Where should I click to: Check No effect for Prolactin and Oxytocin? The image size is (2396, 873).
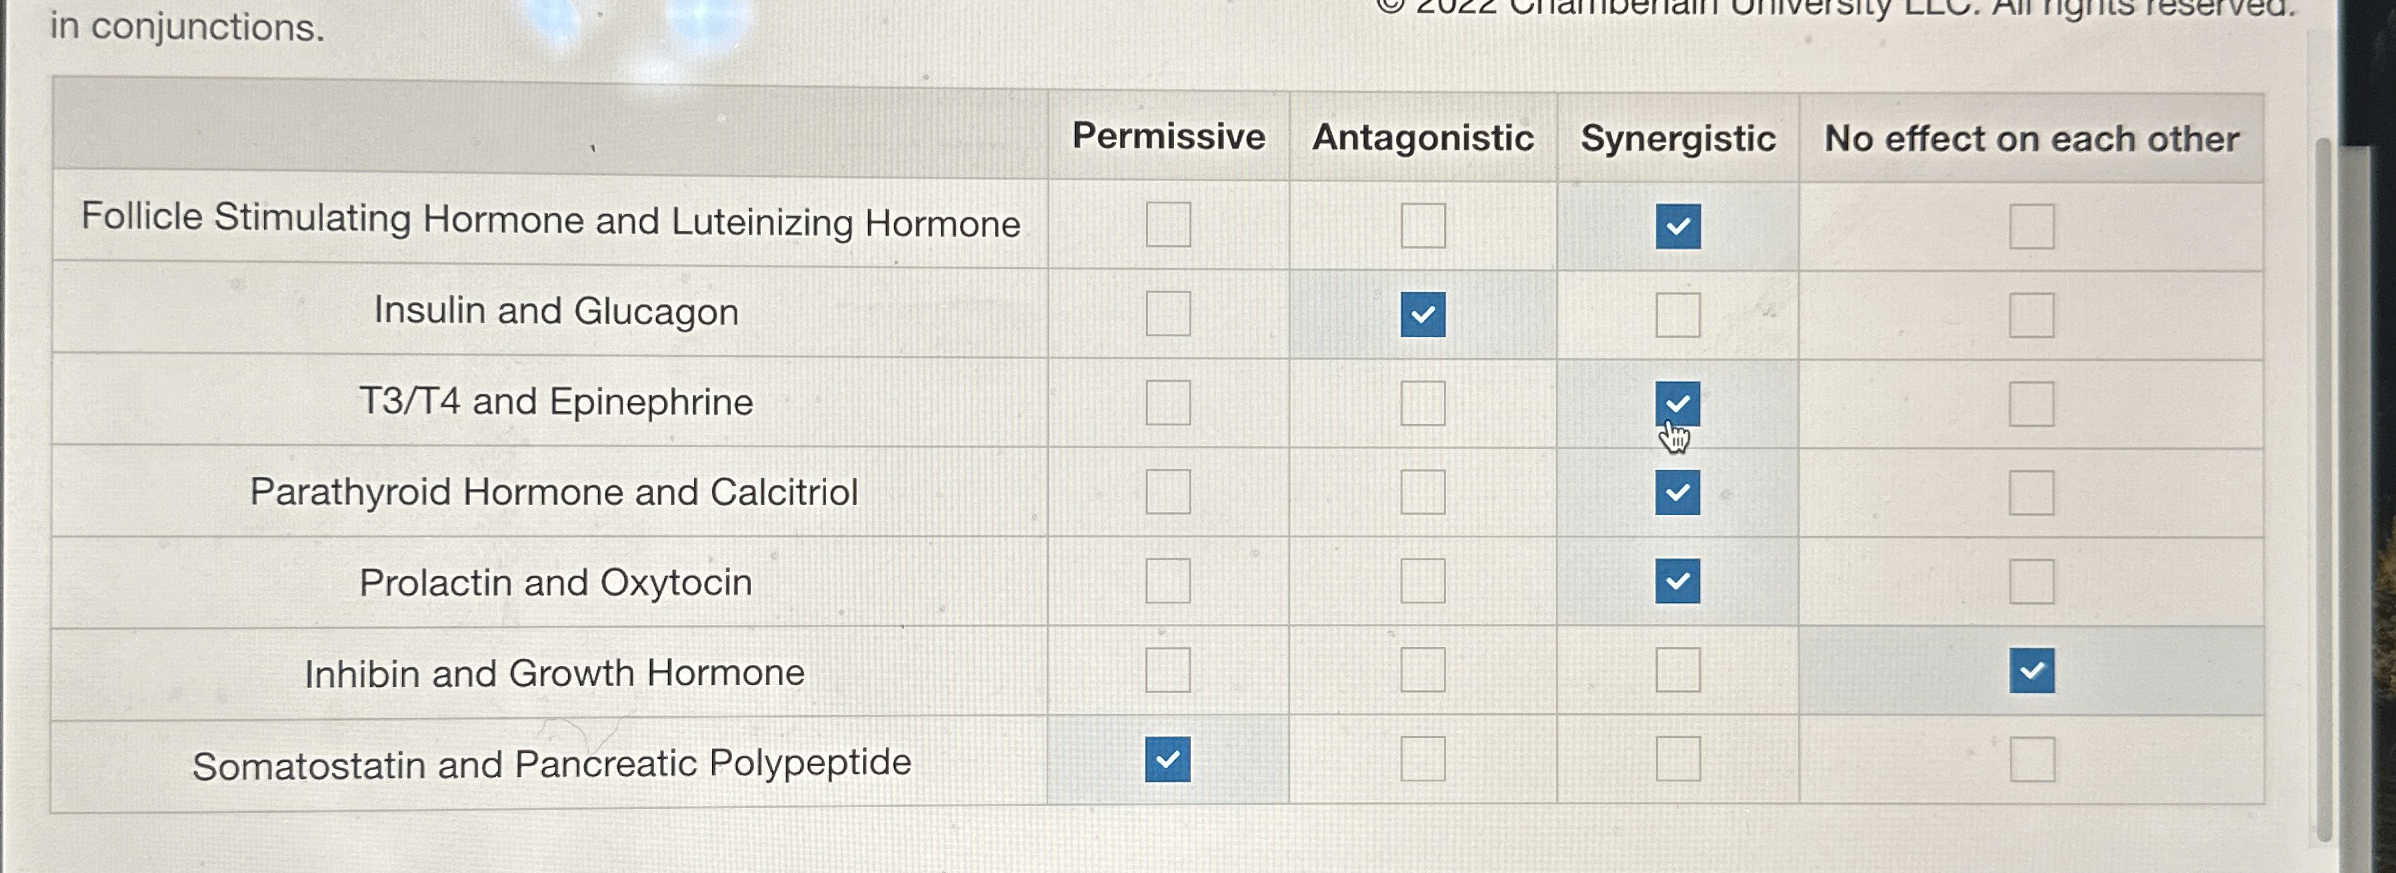point(2032,581)
